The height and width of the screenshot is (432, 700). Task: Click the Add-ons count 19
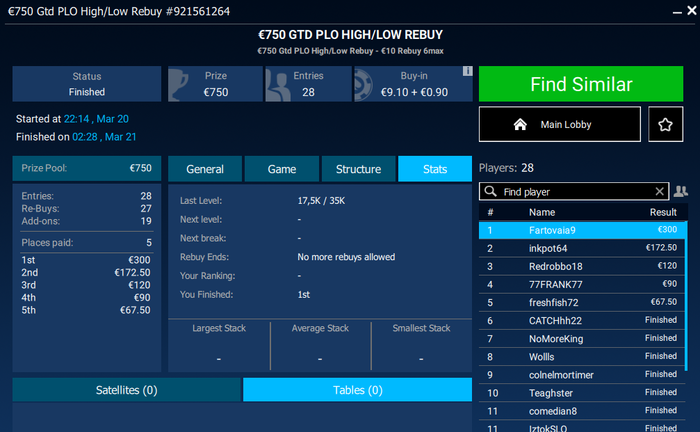coord(146,221)
